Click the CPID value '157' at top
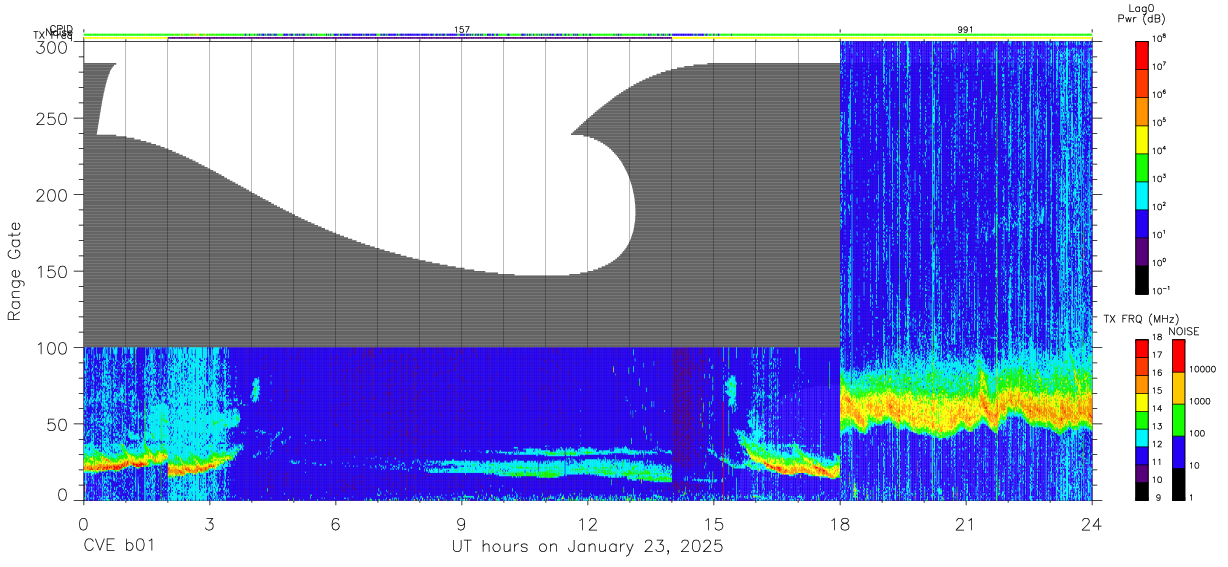This screenshot has width=1228, height=567. coord(462,30)
